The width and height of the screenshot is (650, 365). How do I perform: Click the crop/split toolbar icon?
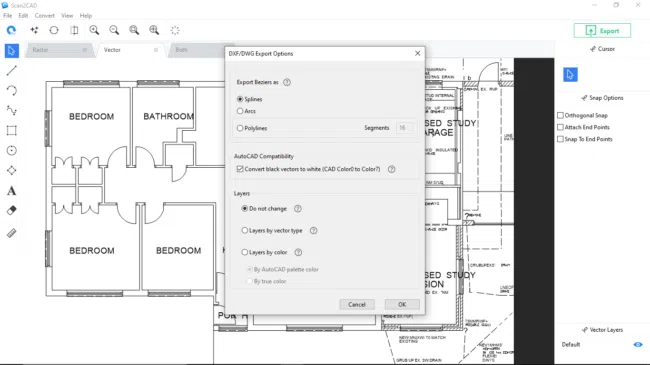74,30
